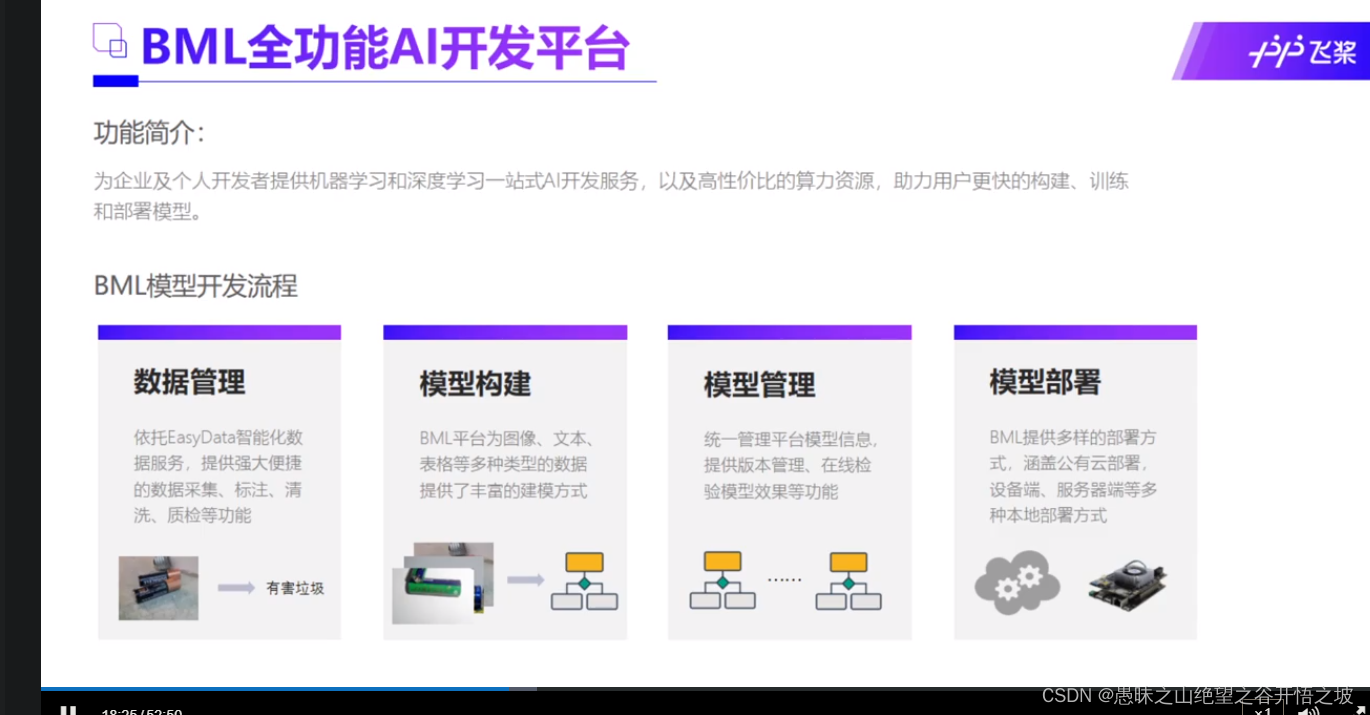Pause the video playback

[x=68, y=710]
